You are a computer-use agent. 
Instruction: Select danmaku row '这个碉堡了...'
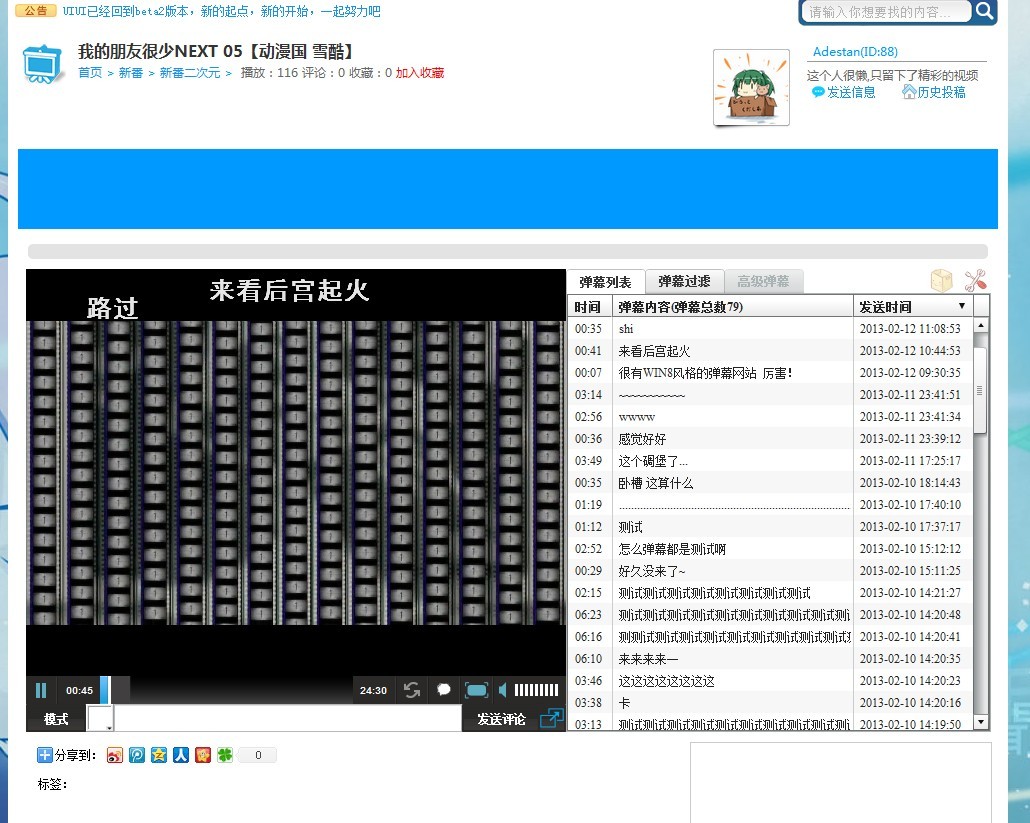click(771, 461)
